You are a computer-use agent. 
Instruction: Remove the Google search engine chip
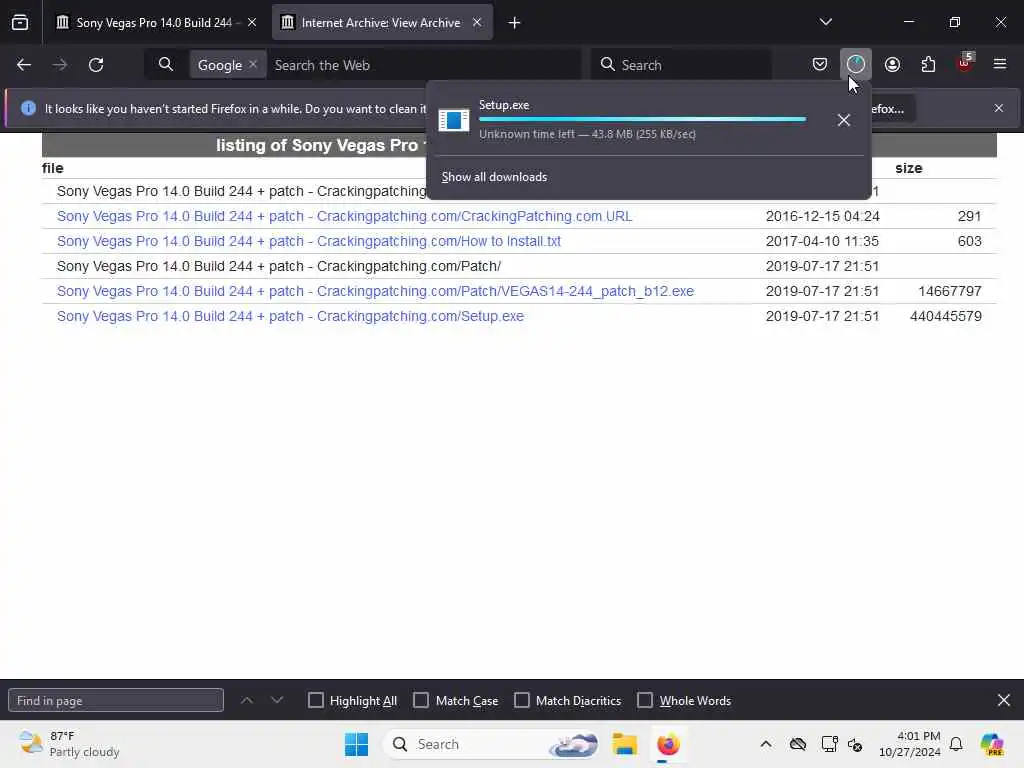pyautogui.click(x=253, y=65)
